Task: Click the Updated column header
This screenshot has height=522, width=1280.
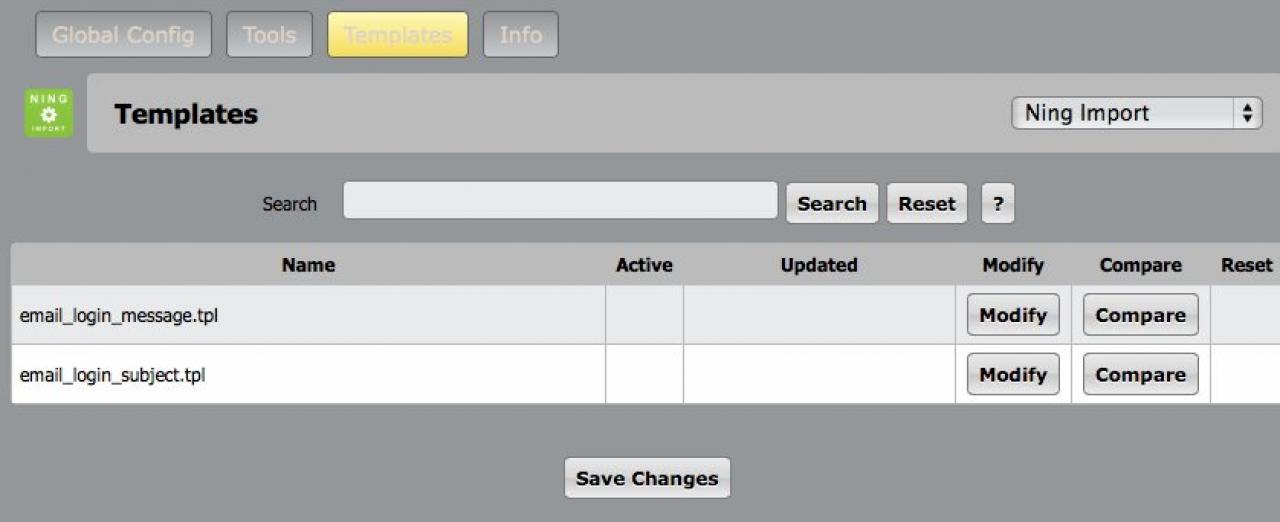Action: 819,265
